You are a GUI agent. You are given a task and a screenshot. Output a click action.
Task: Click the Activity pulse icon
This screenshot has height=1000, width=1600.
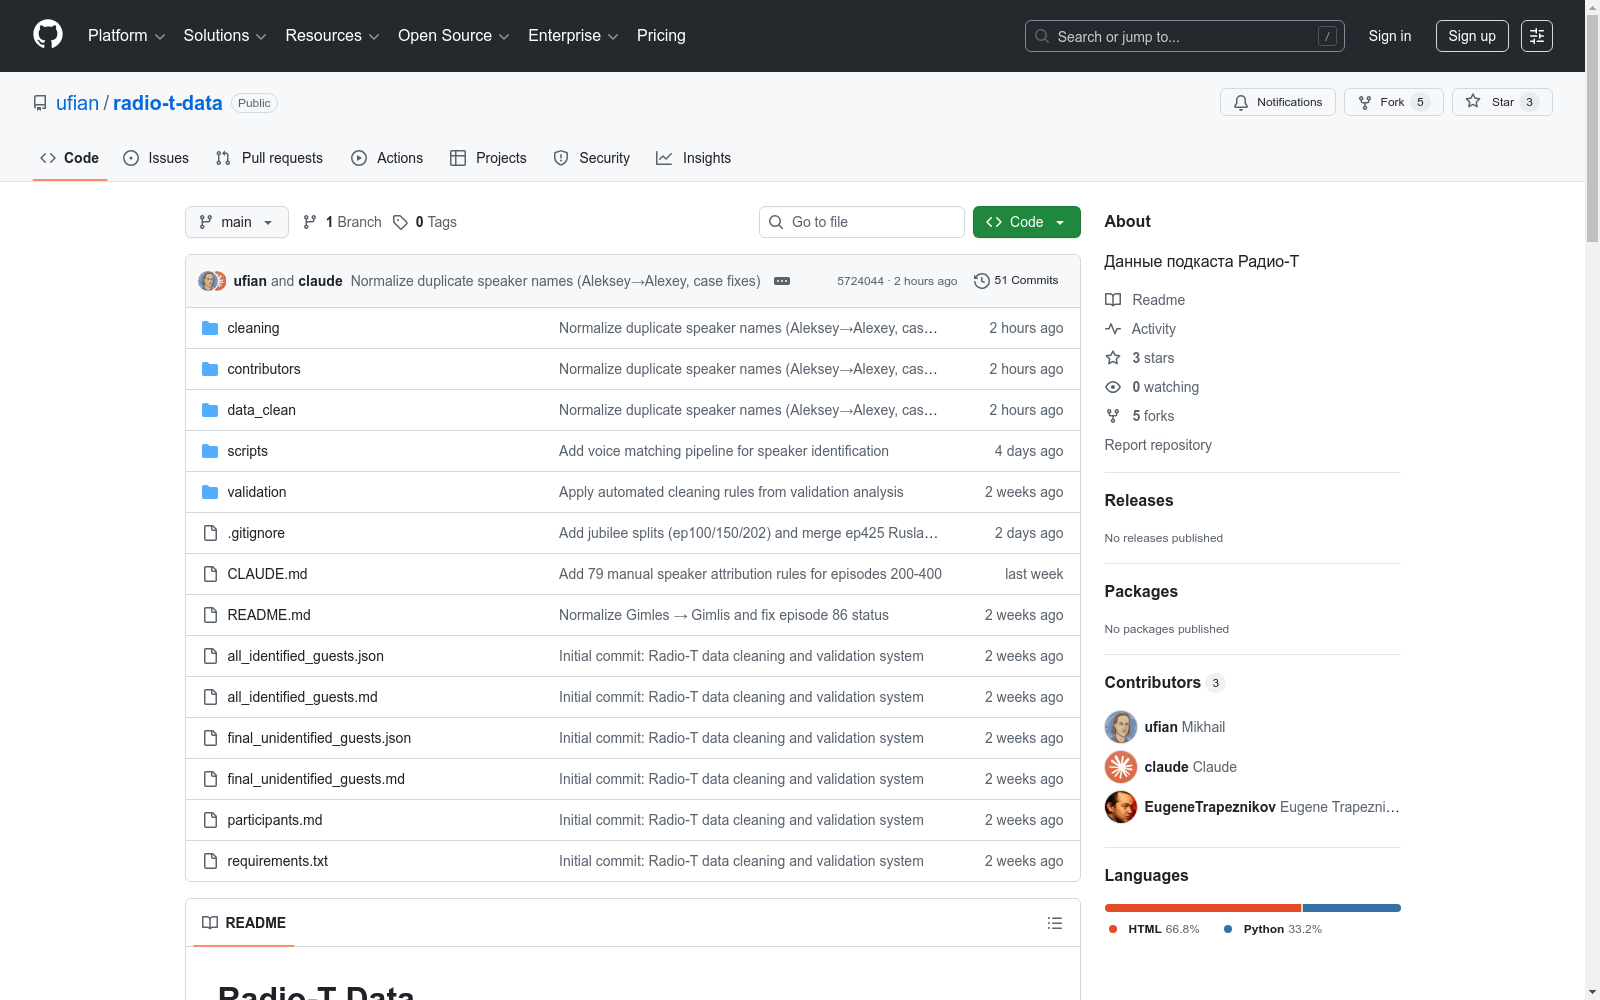tap(1113, 329)
